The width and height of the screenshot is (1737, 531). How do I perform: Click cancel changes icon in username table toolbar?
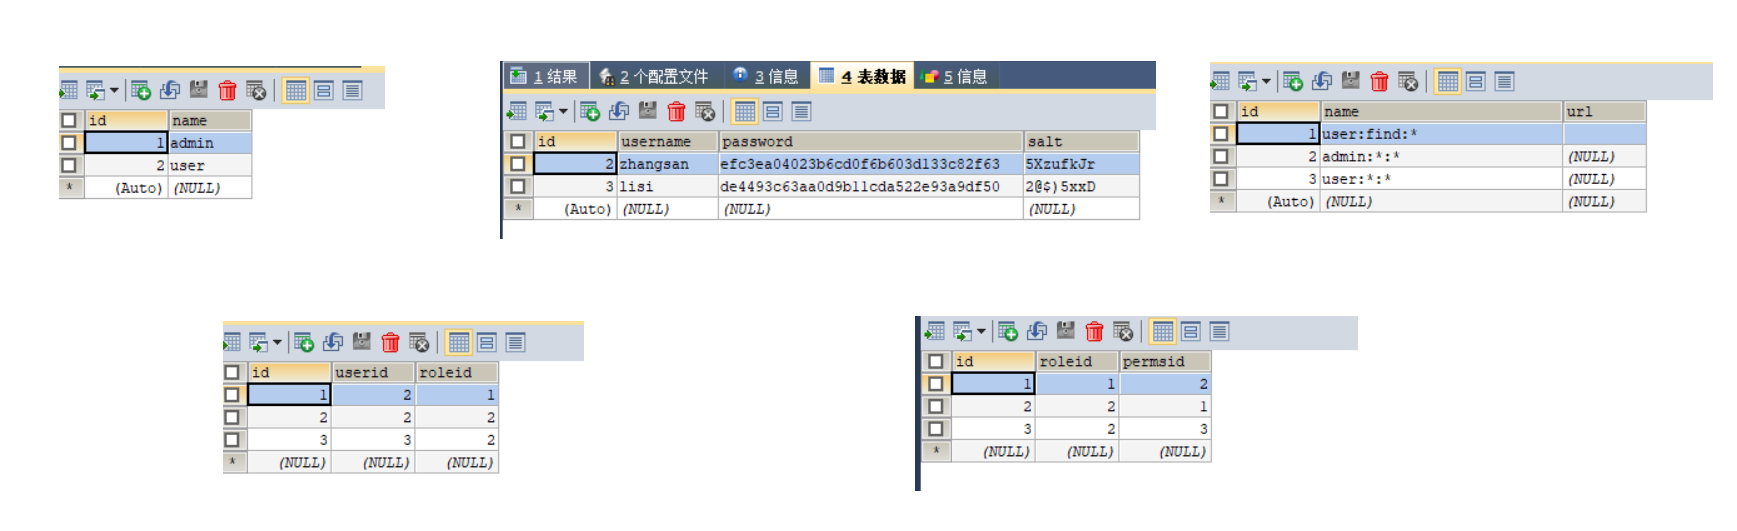pos(706,111)
